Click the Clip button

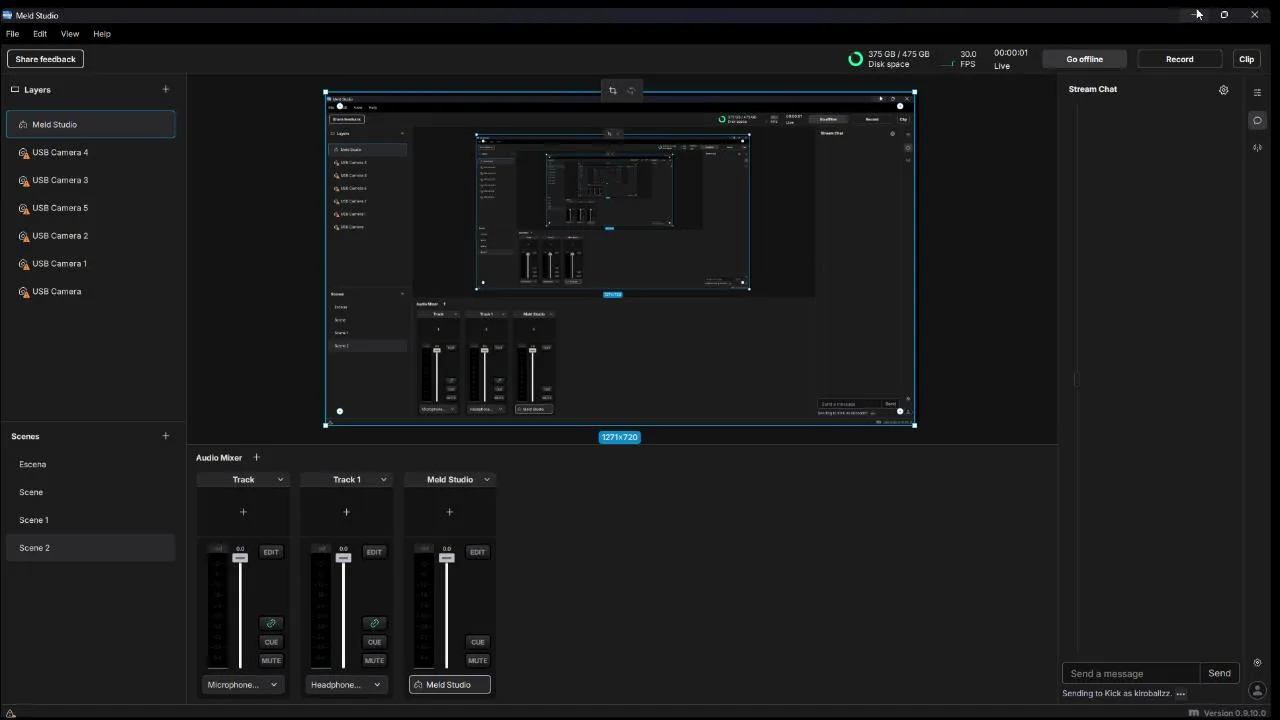click(x=1246, y=59)
